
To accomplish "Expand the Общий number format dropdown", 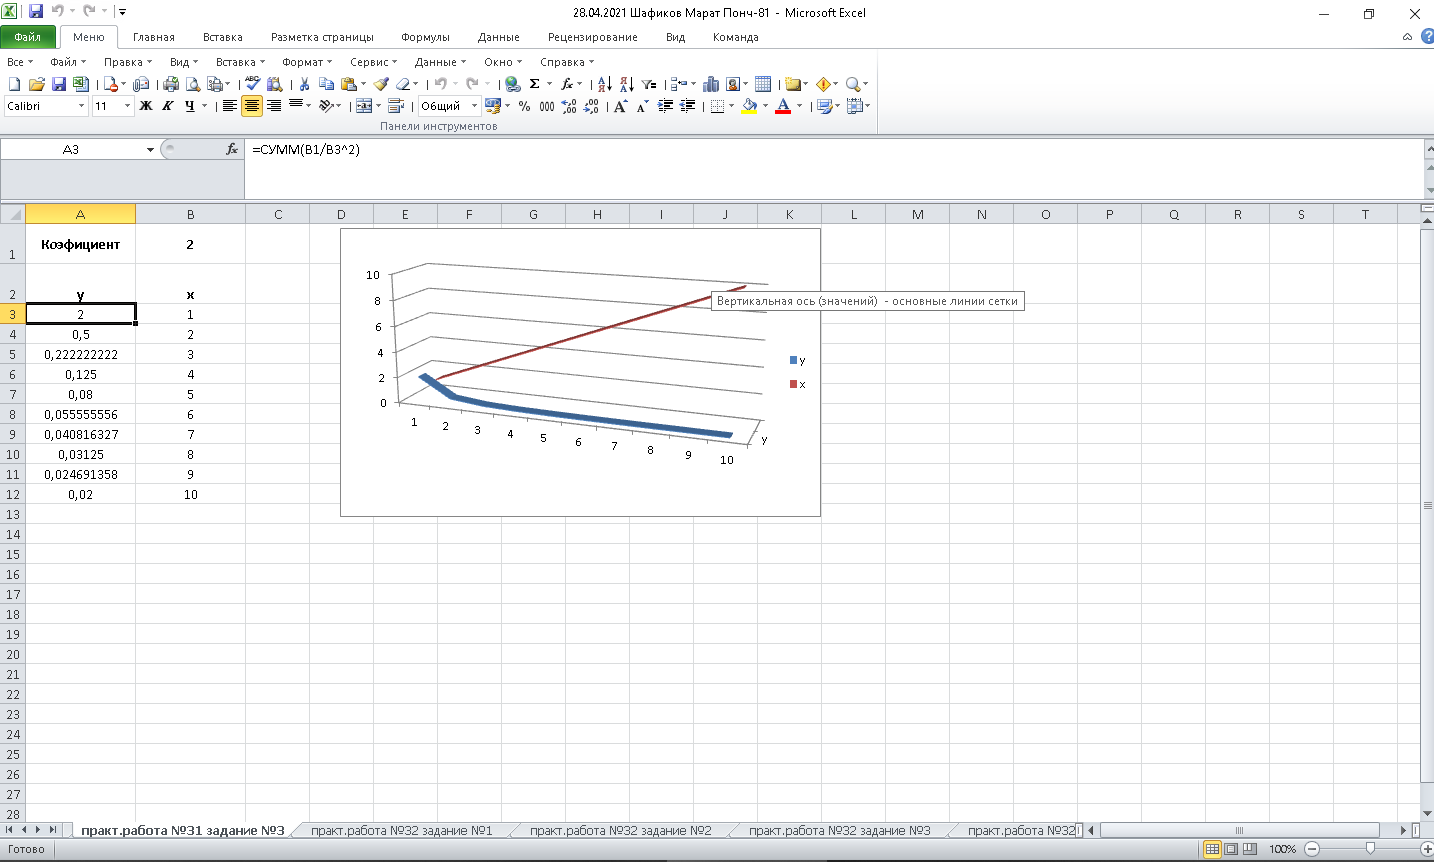I will (474, 106).
